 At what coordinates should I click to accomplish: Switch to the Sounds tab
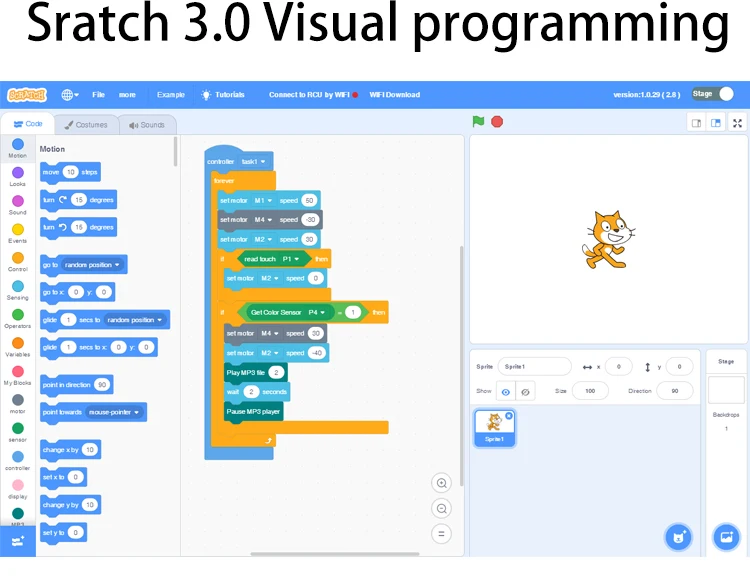coord(147,125)
